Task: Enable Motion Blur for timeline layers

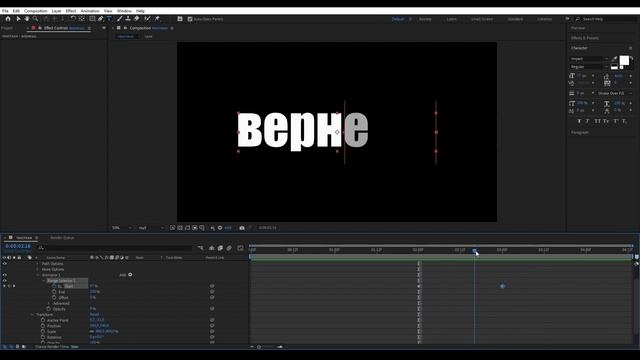Action: coord(229,248)
